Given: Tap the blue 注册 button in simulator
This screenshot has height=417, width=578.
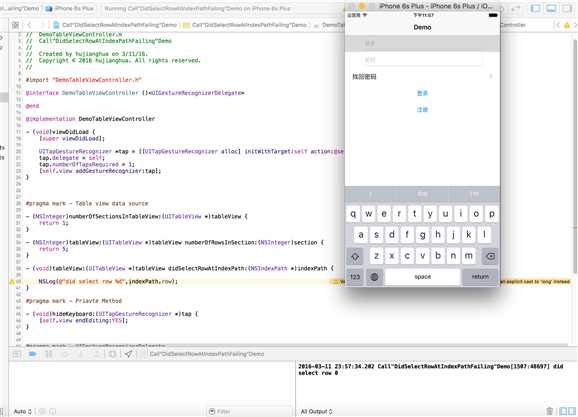Looking at the screenshot, I should [x=422, y=110].
